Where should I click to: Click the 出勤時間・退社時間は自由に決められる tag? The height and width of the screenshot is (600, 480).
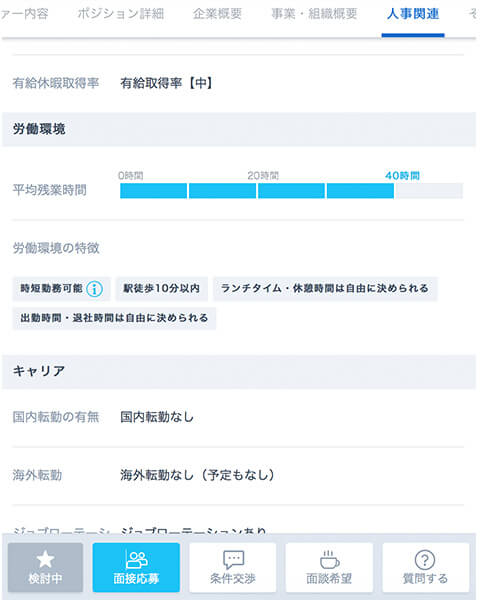point(114,318)
